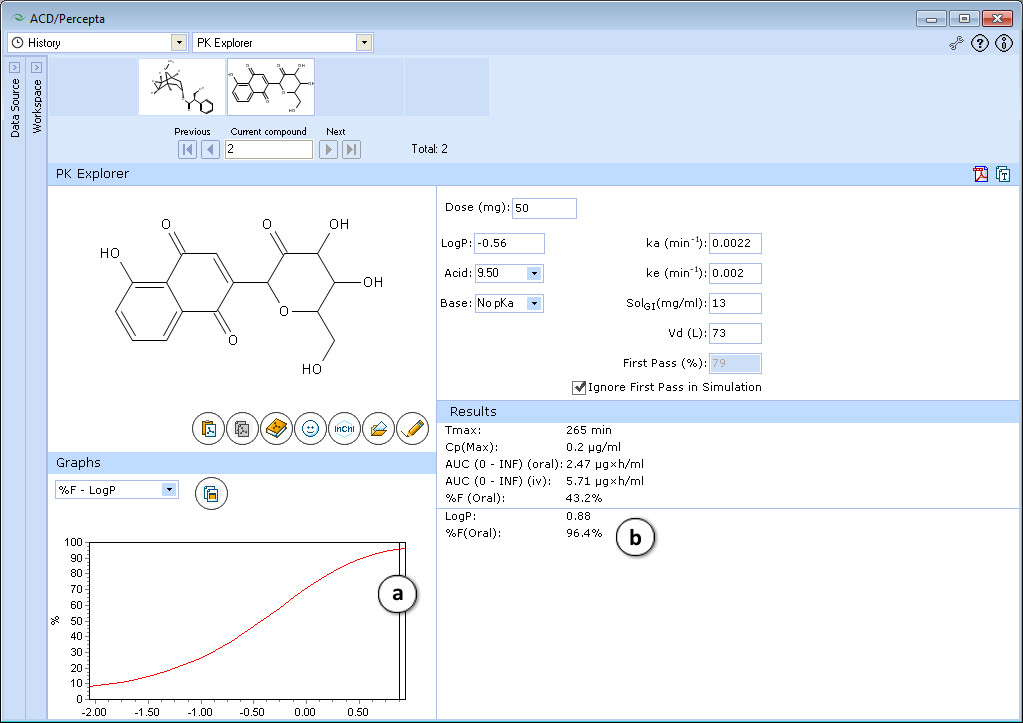Viewport: 1023px width, 723px height.
Task: Toggle Ignore First Pass in Simulation checkbox
Action: tap(579, 388)
